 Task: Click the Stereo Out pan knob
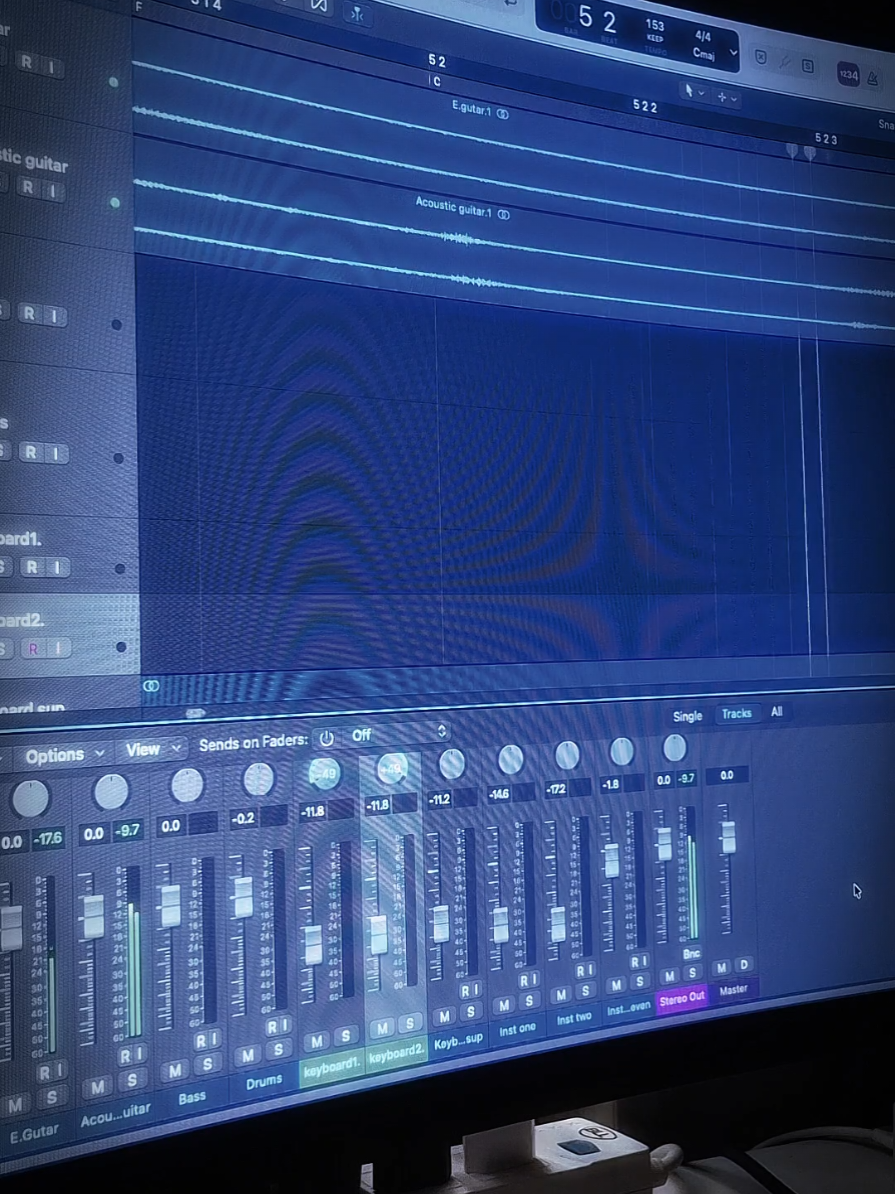(x=674, y=748)
